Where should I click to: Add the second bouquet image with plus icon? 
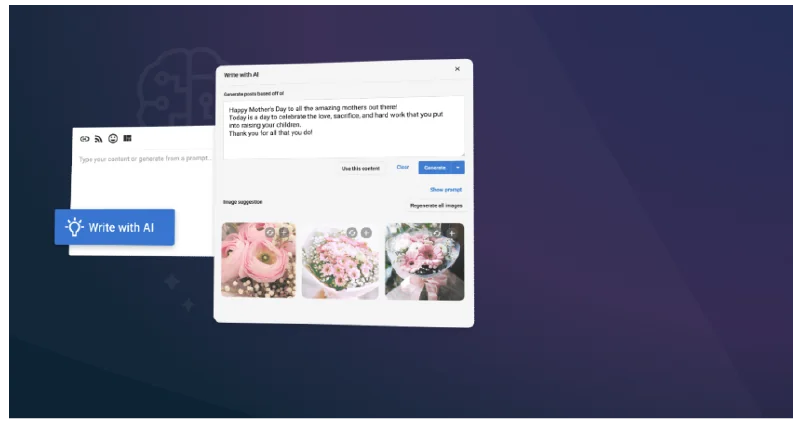tap(366, 232)
